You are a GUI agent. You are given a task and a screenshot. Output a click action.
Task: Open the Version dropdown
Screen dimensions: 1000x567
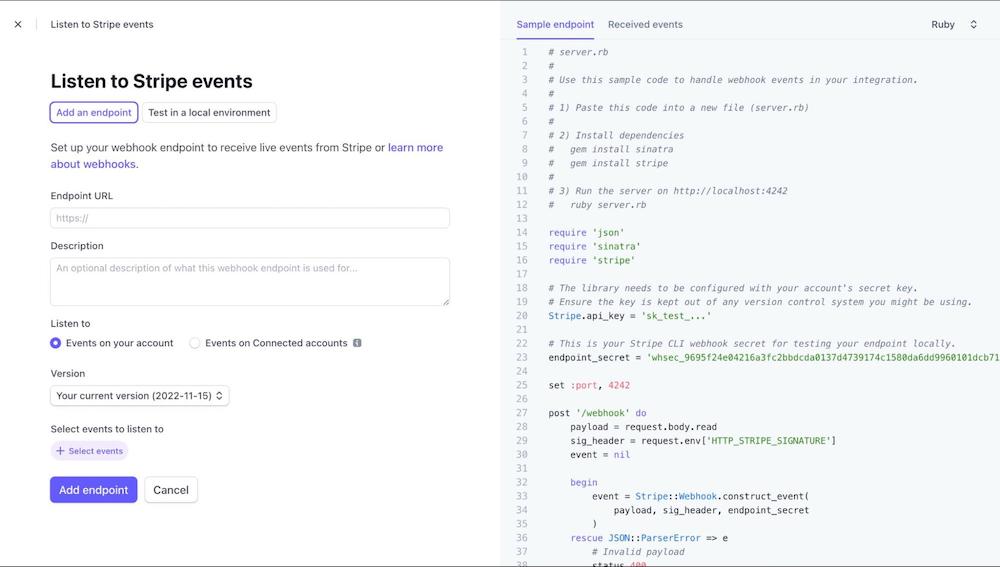[140, 395]
